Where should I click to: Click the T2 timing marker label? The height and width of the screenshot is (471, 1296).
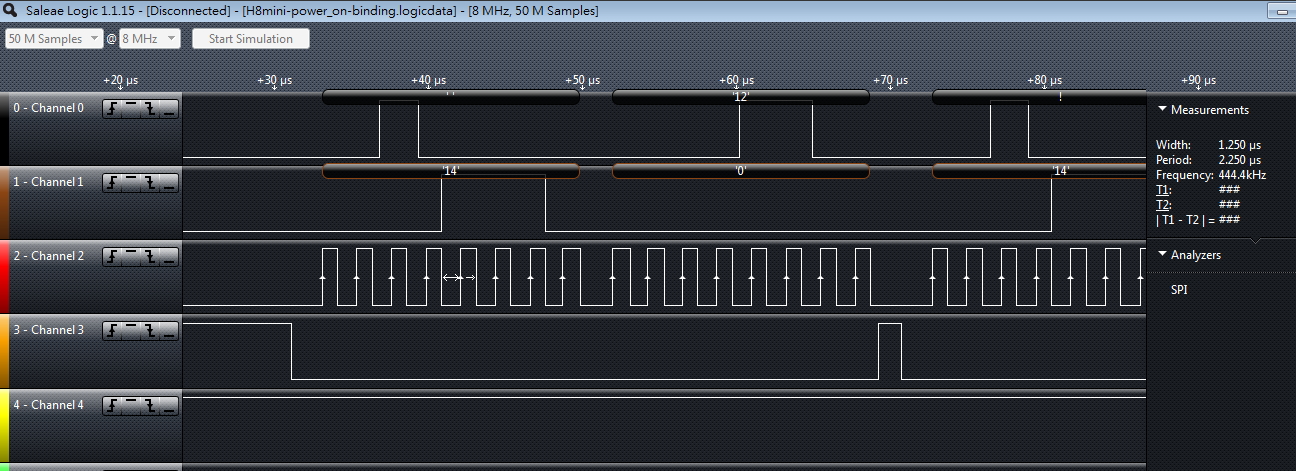point(1162,204)
